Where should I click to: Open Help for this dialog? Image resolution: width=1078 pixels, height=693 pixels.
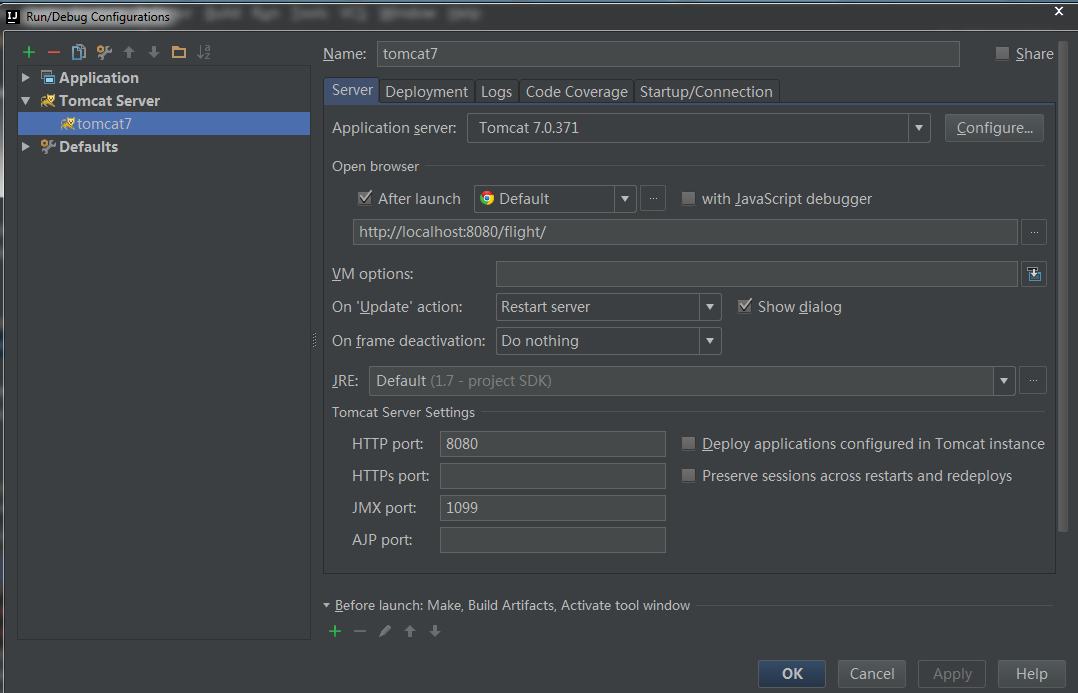tap(1031, 674)
